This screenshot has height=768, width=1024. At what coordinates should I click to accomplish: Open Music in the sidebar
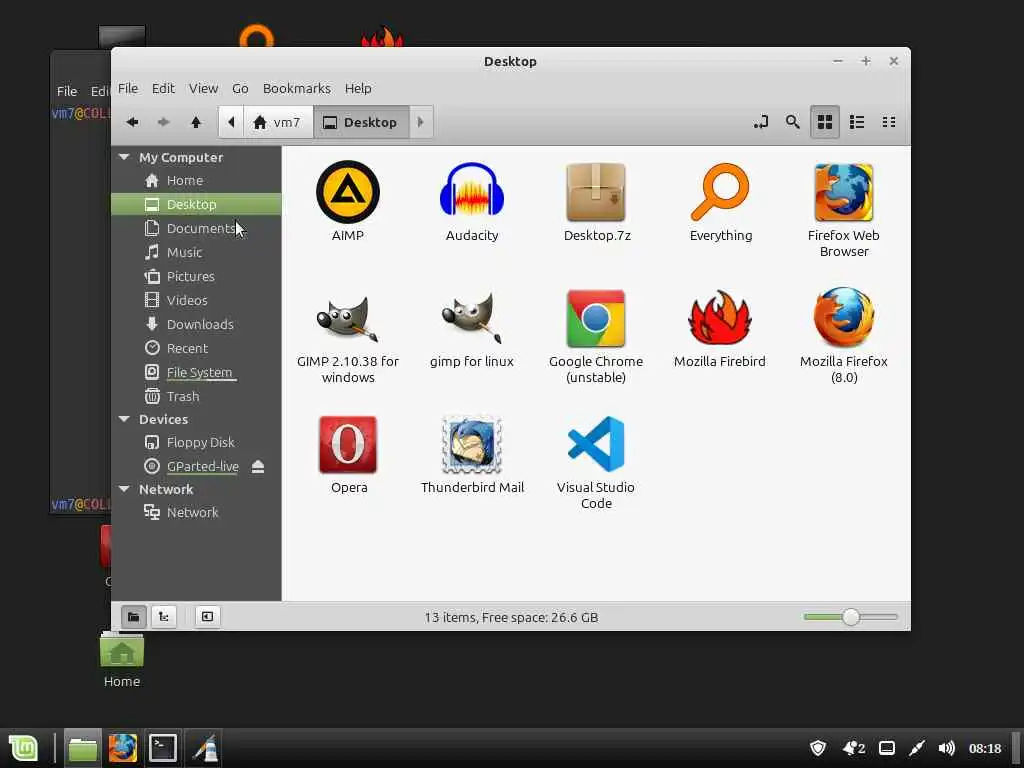[x=196, y=252]
